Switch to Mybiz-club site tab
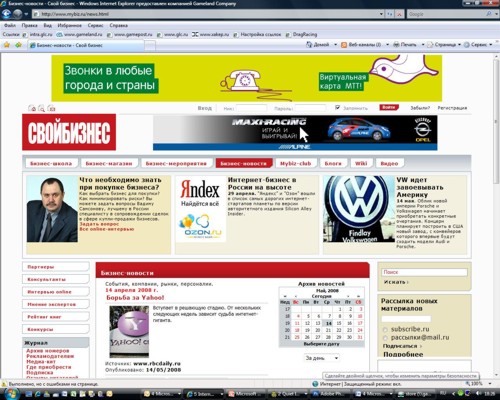The height and width of the screenshot is (400, 500). coord(295,163)
